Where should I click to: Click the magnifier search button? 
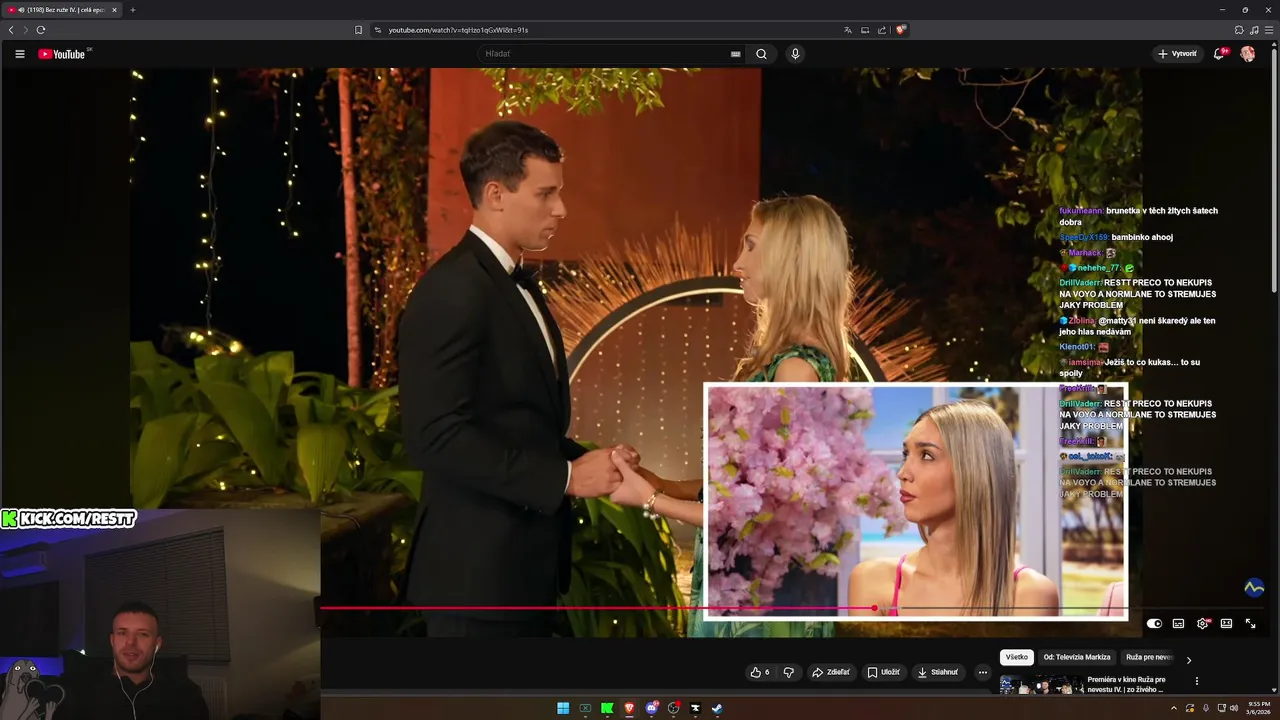761,54
